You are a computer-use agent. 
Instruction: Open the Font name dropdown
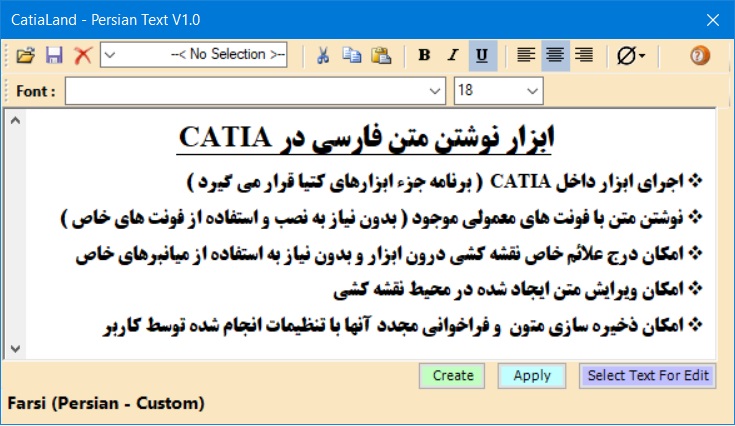pos(435,91)
